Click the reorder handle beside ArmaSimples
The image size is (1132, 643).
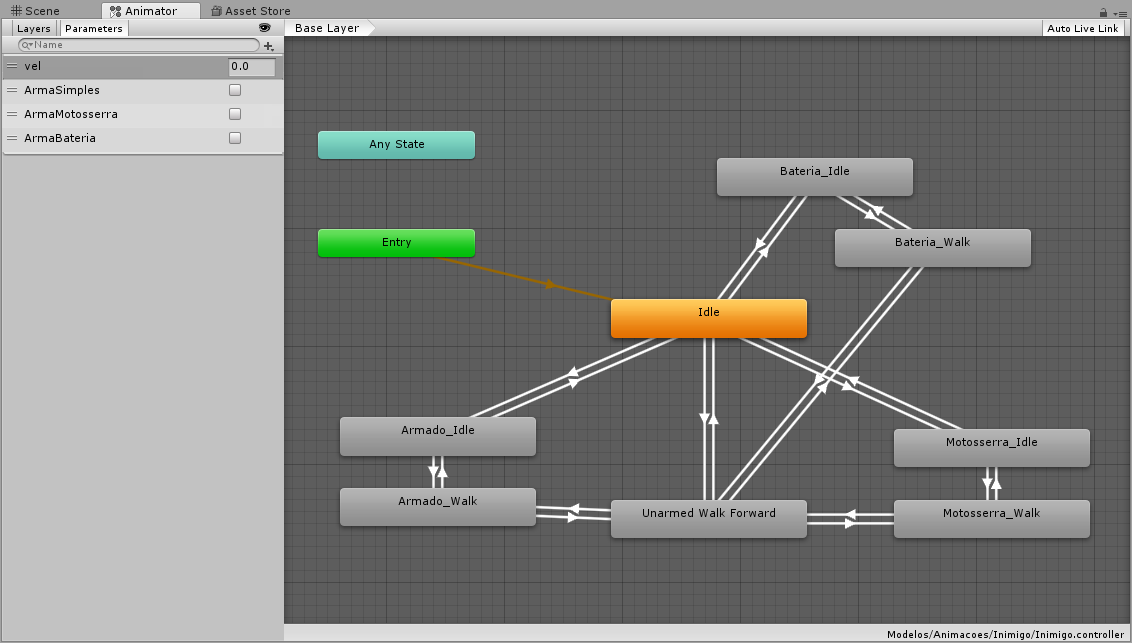pyautogui.click(x=12, y=90)
